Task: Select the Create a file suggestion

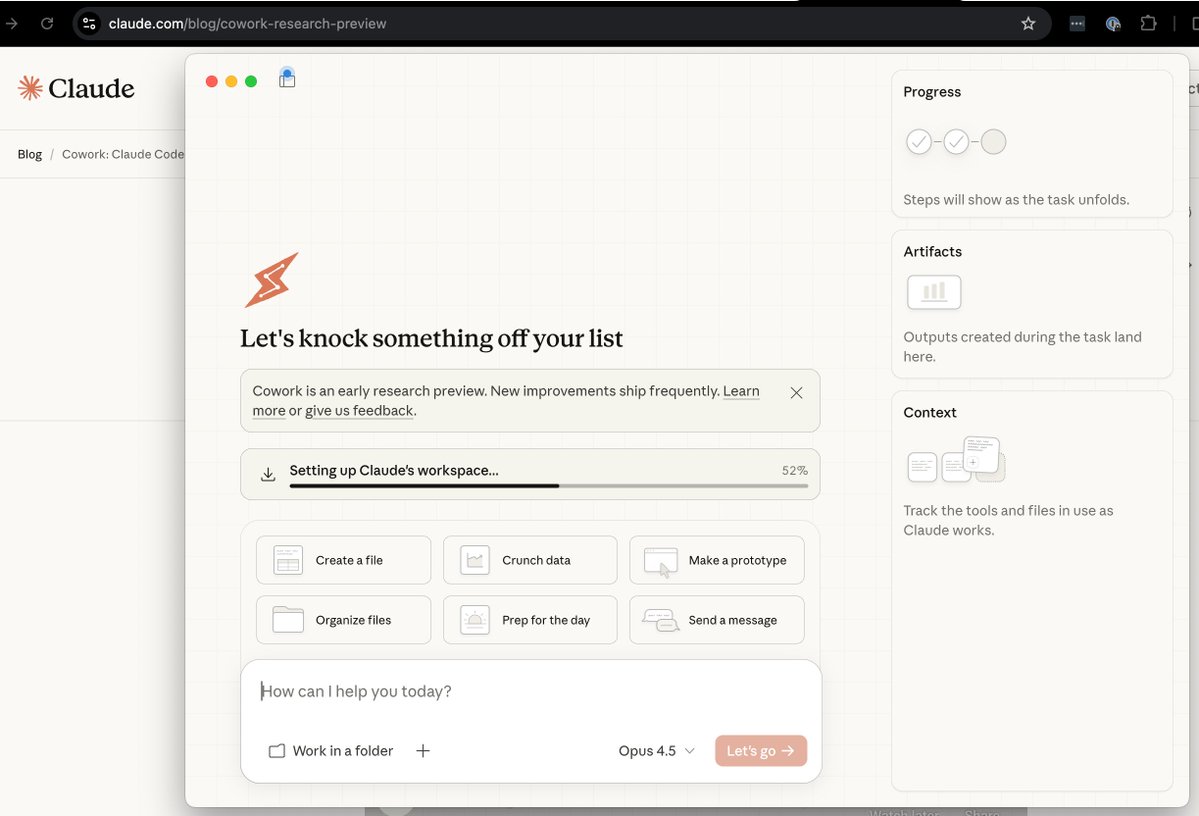Action: coord(343,560)
